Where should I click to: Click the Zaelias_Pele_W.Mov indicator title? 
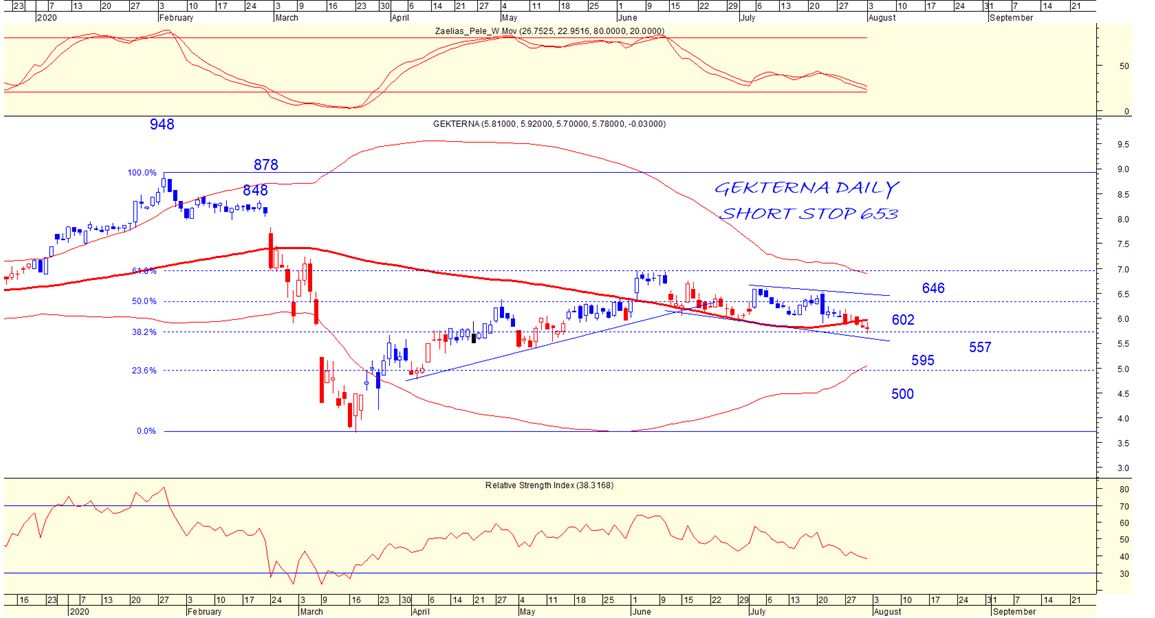tap(549, 31)
